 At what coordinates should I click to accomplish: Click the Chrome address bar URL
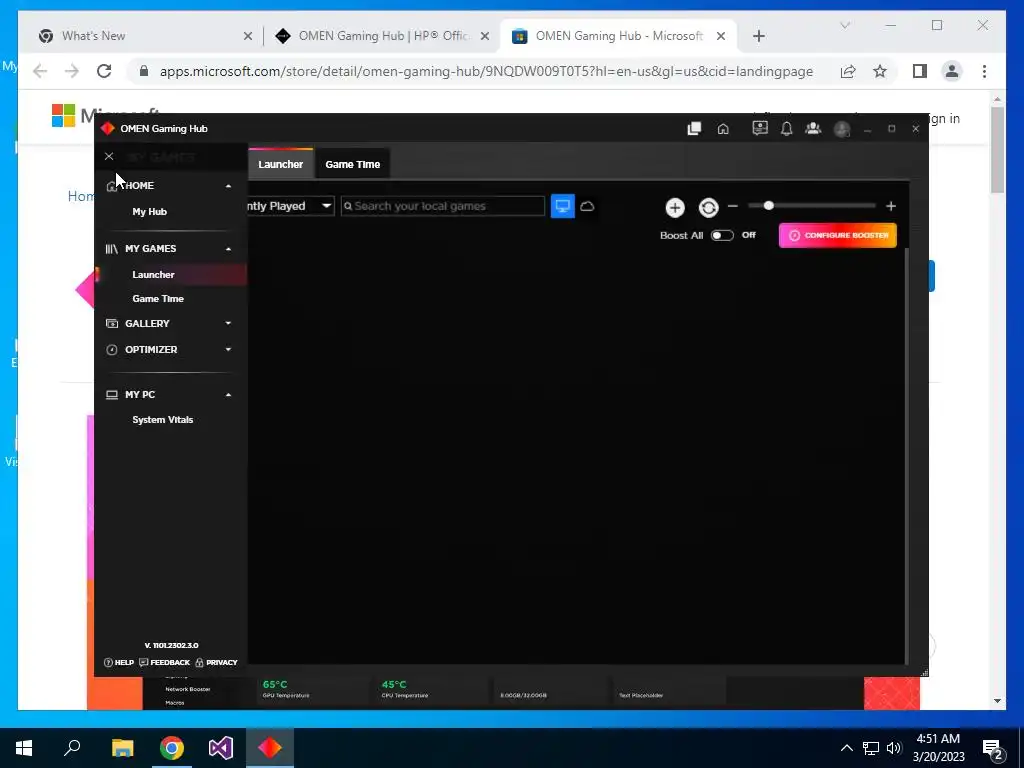pos(487,71)
